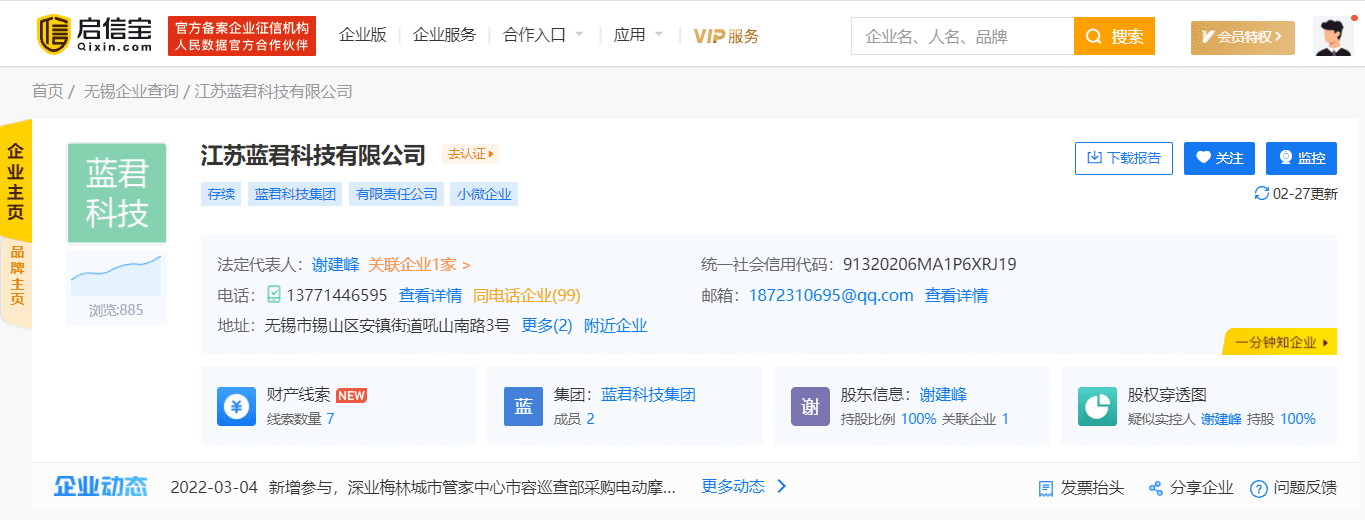Follow the company with 关注 button
1365x520 pixels.
point(1219,158)
